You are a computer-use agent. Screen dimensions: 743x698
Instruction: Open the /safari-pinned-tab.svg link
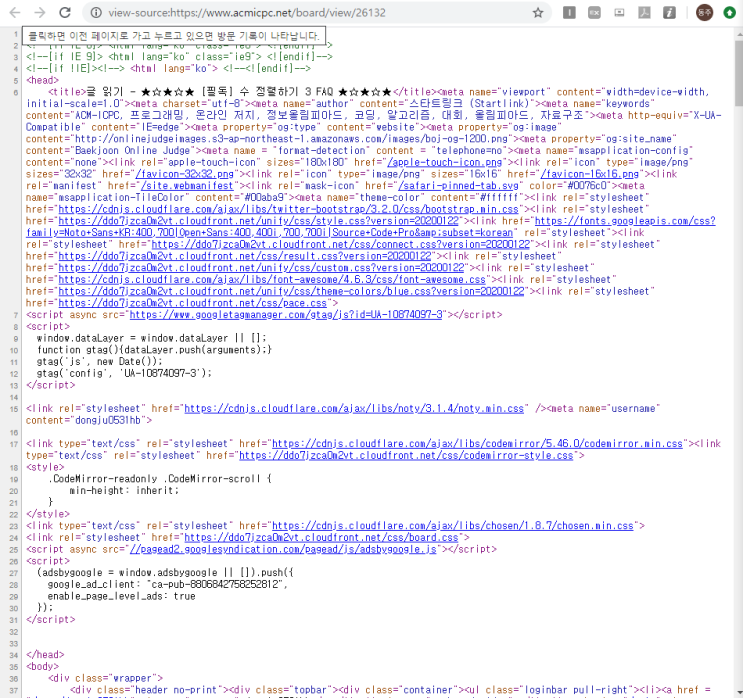458,186
